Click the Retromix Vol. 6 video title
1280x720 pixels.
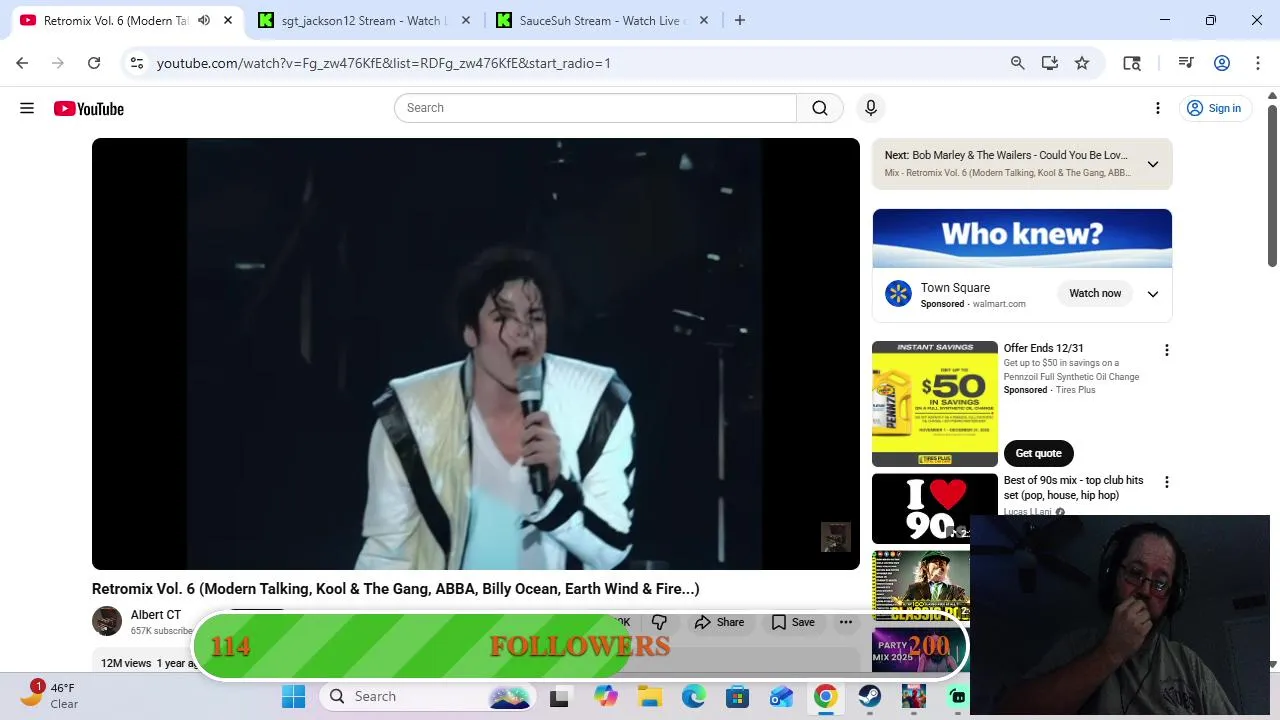coord(396,589)
